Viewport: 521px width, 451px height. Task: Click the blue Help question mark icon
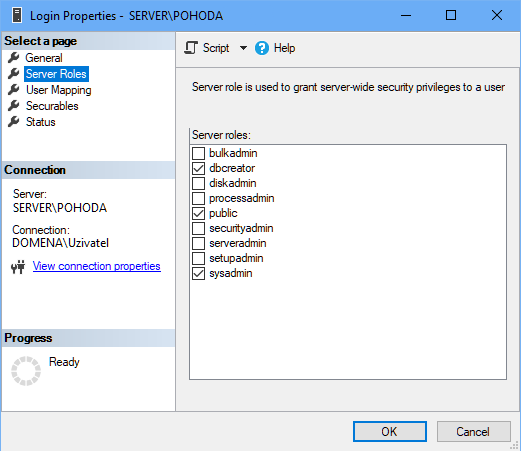coord(262,48)
